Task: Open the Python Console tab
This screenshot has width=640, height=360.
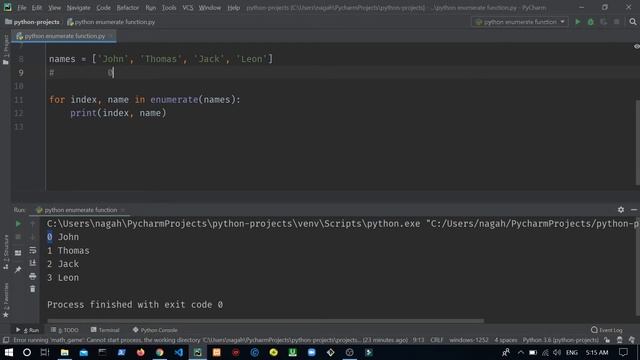Action: pyautogui.click(x=155, y=330)
